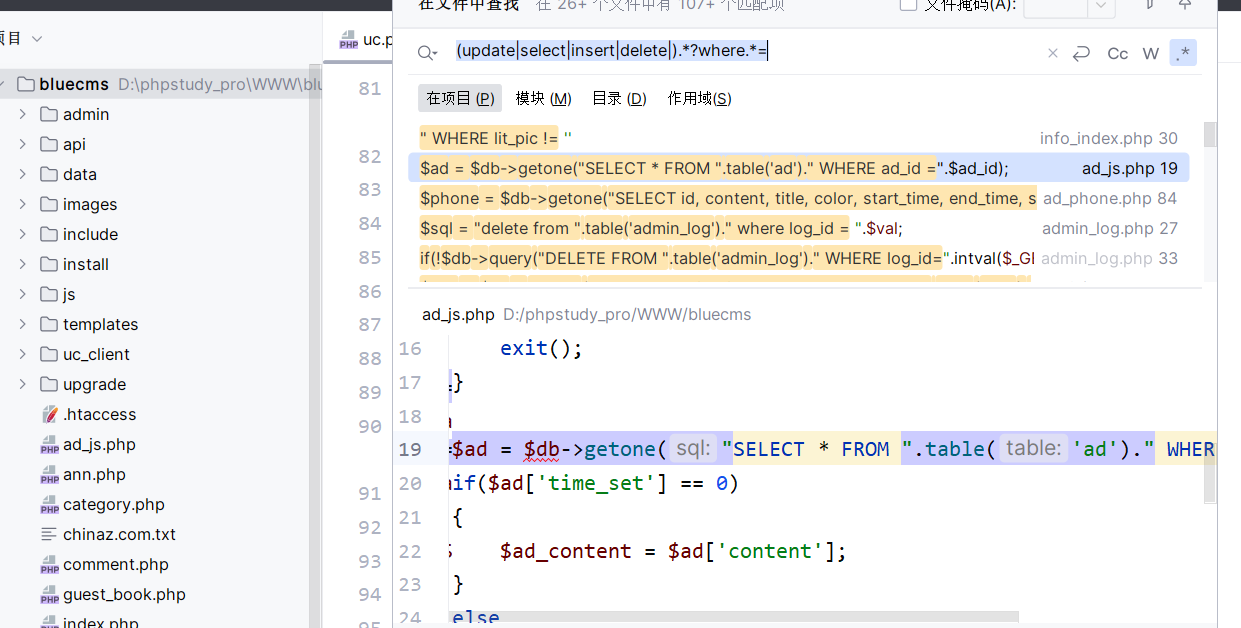Expand the templates folder

click(x=22, y=324)
